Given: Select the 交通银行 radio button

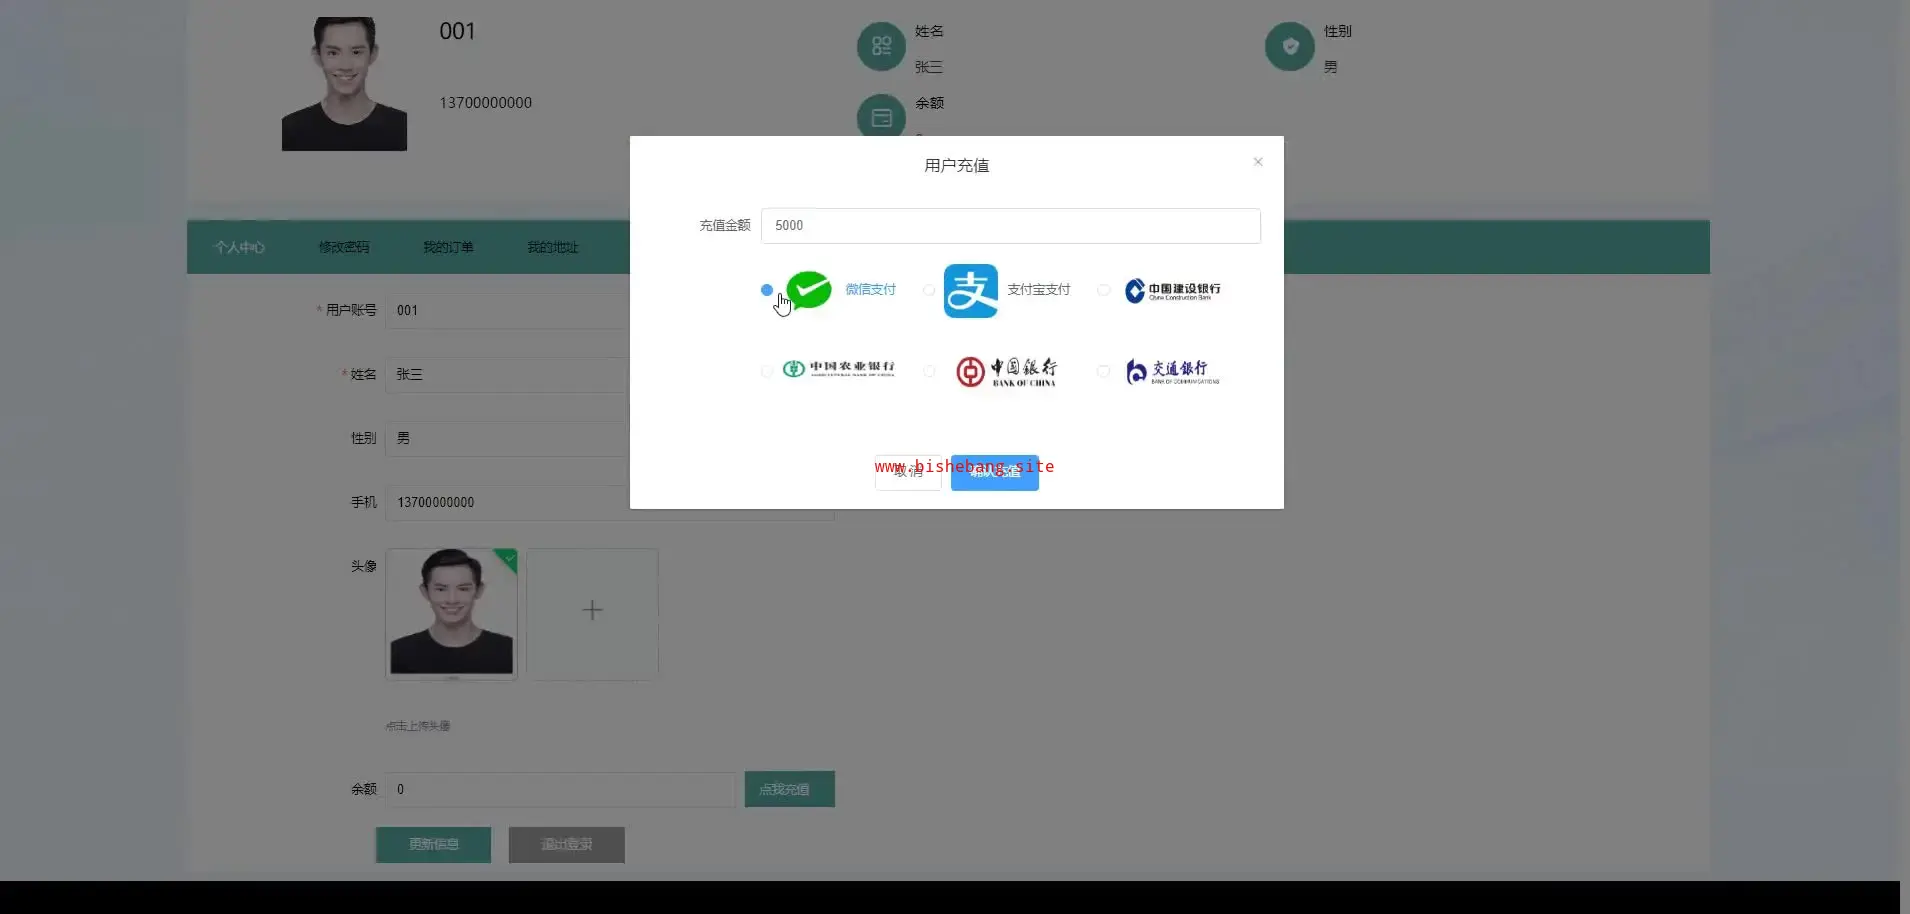Looking at the screenshot, I should point(1103,371).
